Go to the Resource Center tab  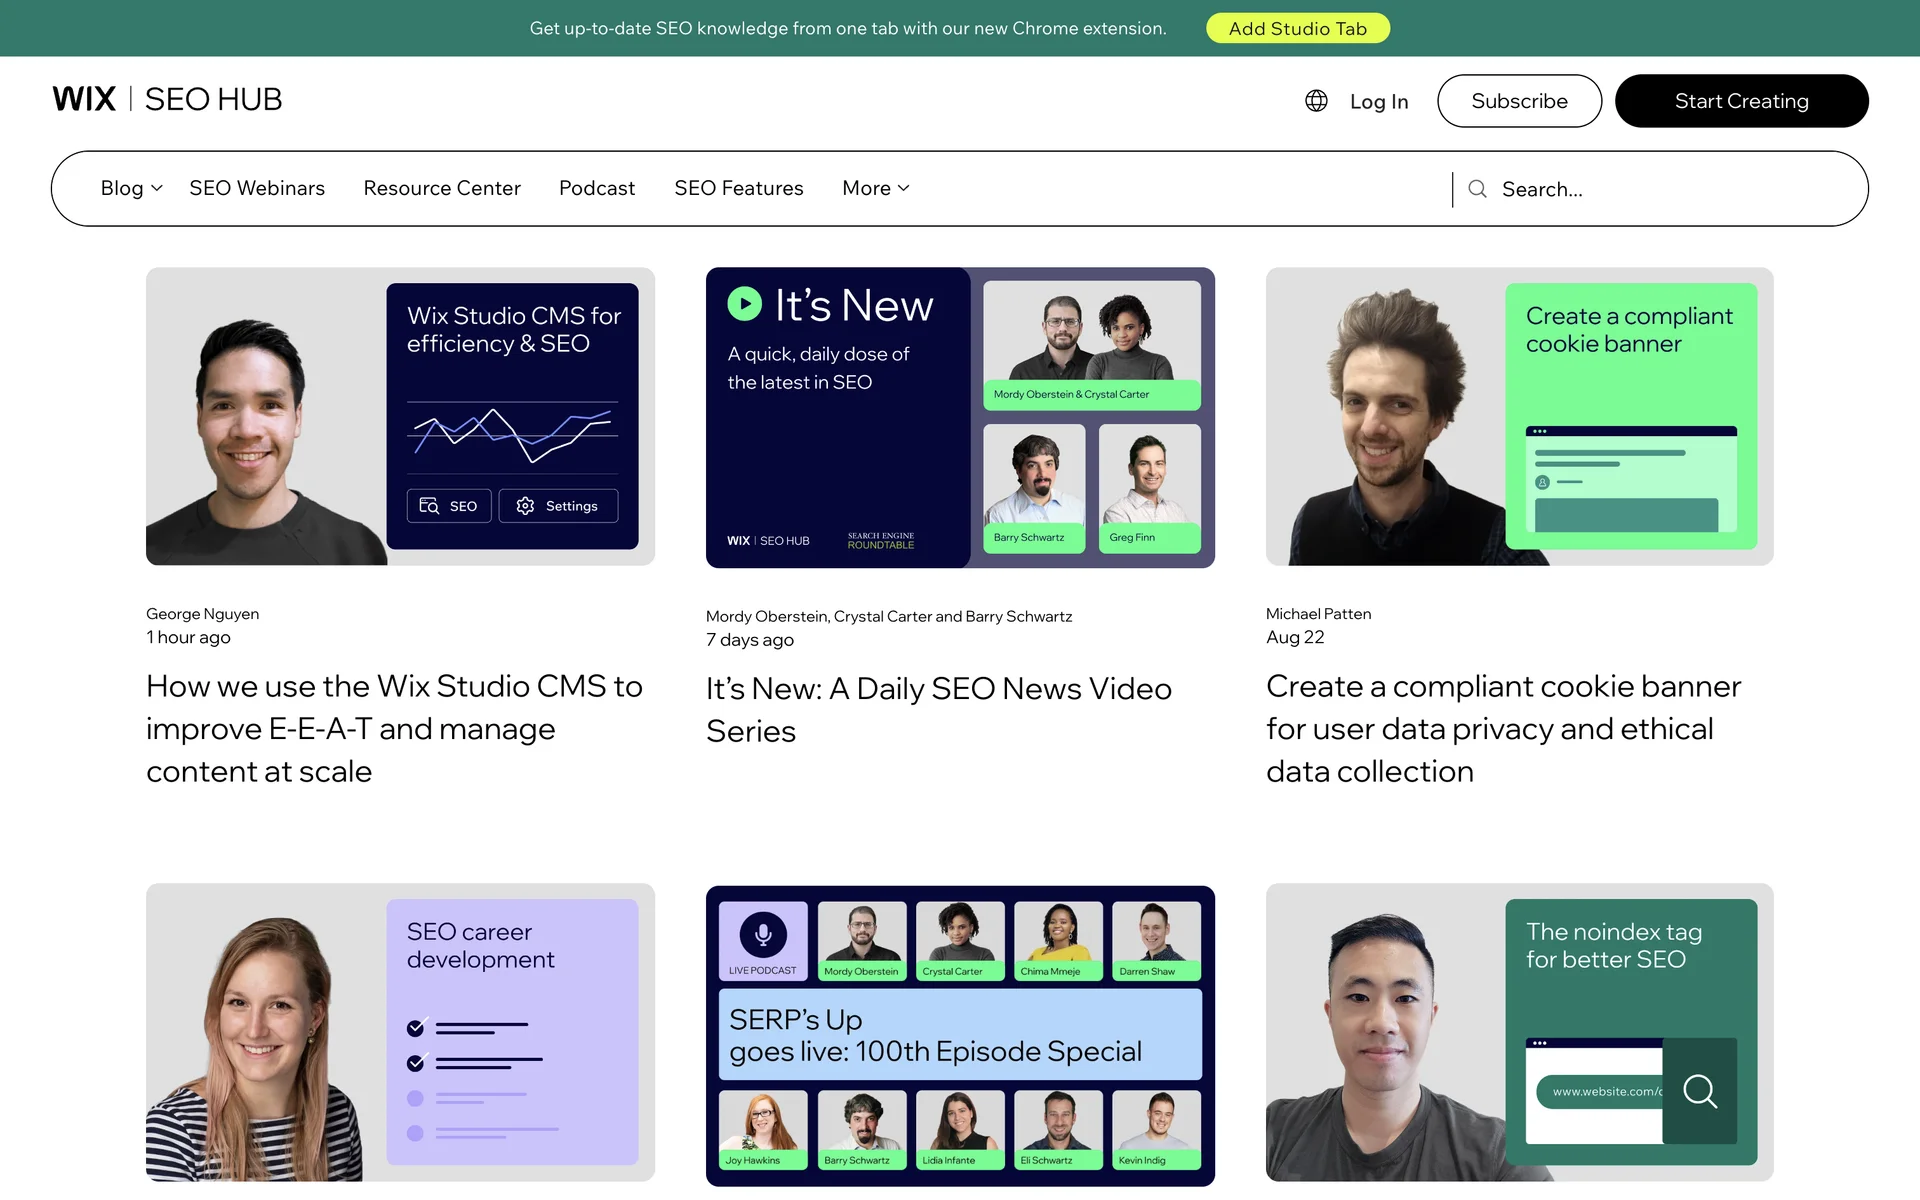pos(442,188)
